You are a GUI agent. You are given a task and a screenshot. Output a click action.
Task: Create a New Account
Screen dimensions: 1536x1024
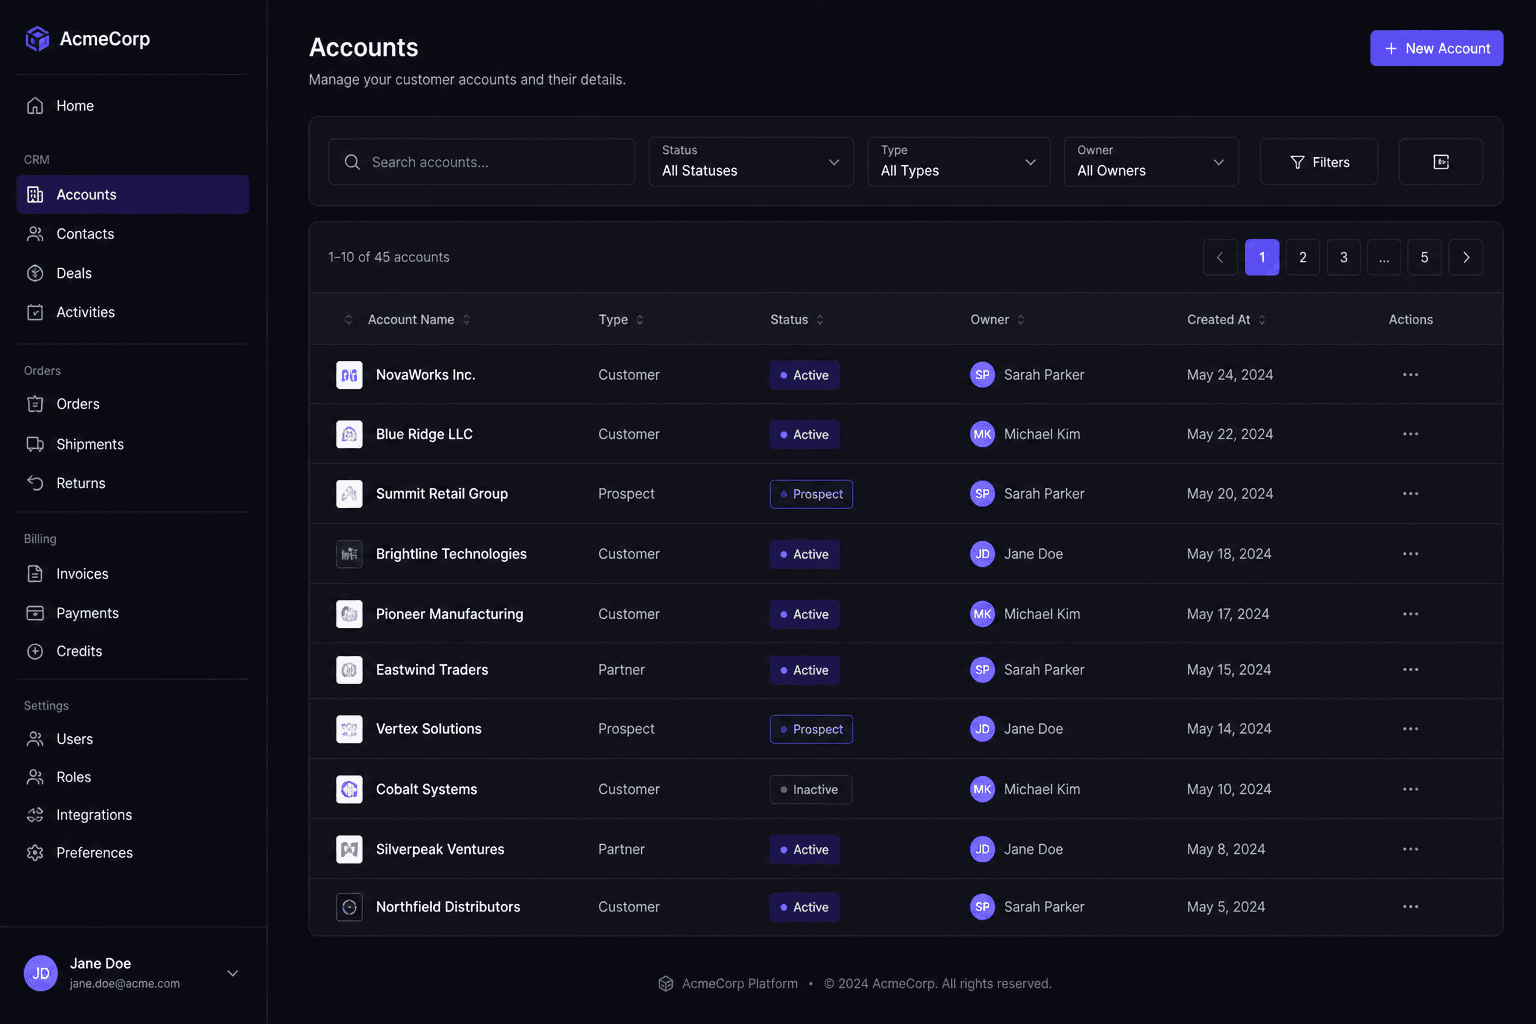(1436, 48)
